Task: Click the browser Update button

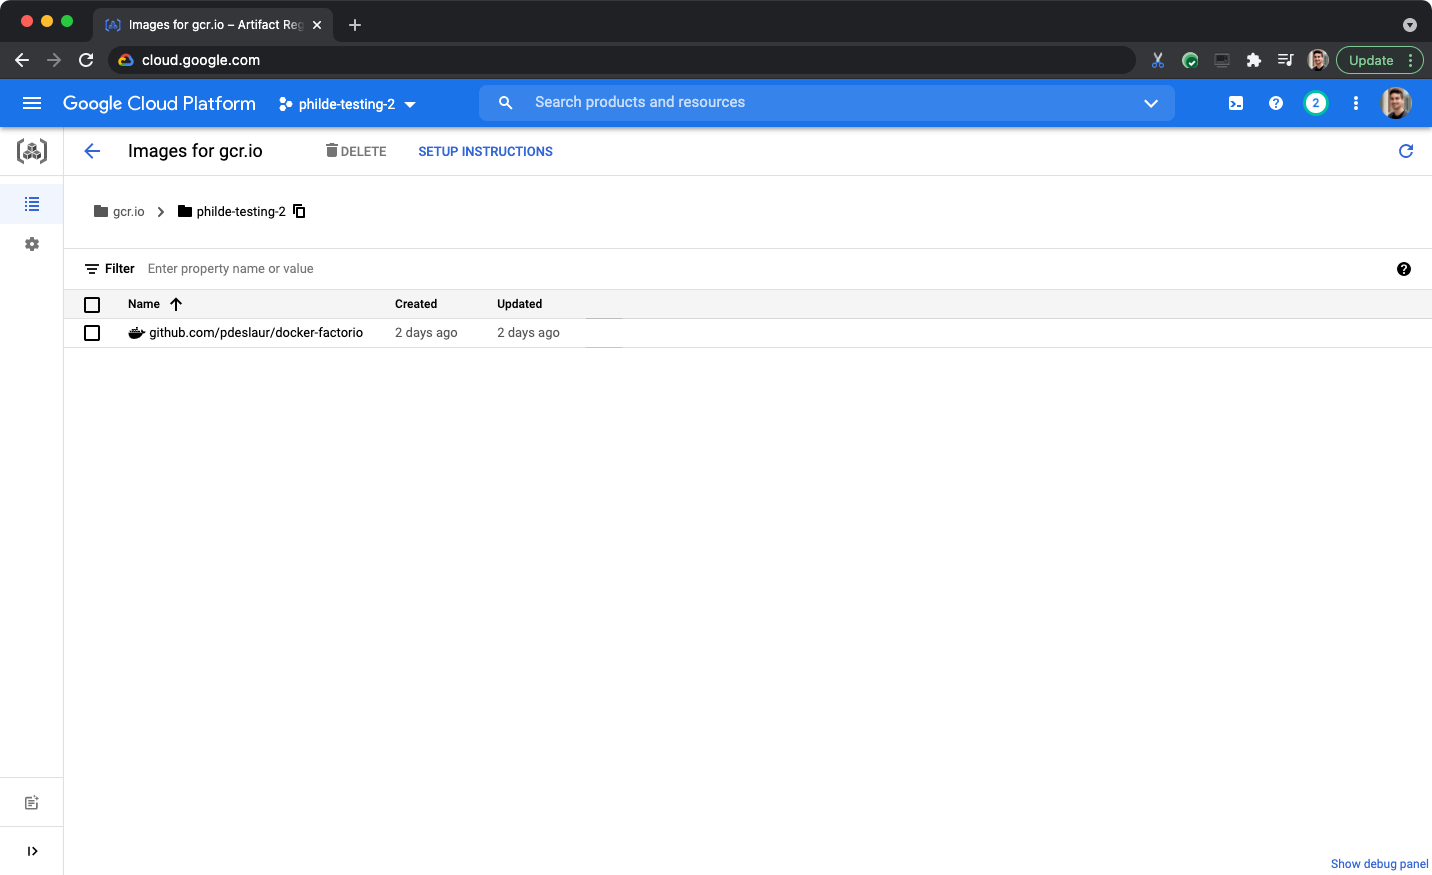Action: (x=1379, y=60)
